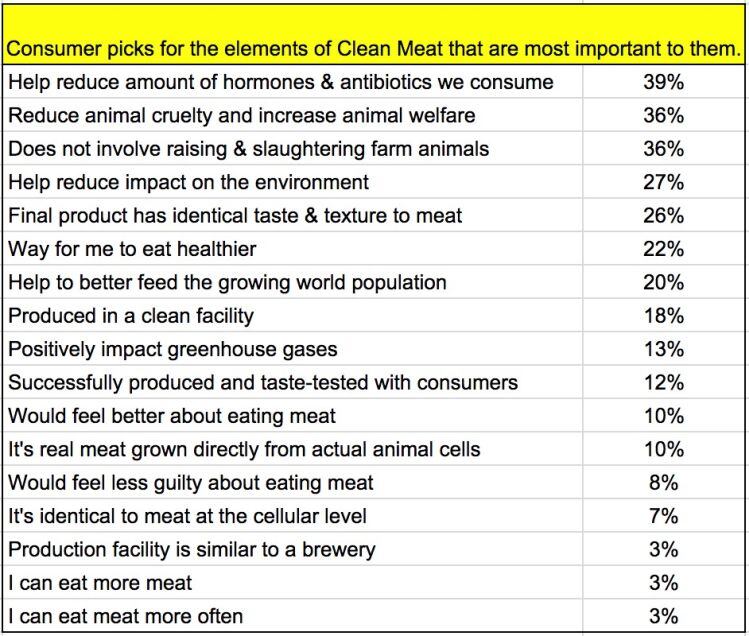Click 'Produced in a clean facility' cell
Image resolution: width=749 pixels, height=636 pixels.
click(131, 316)
